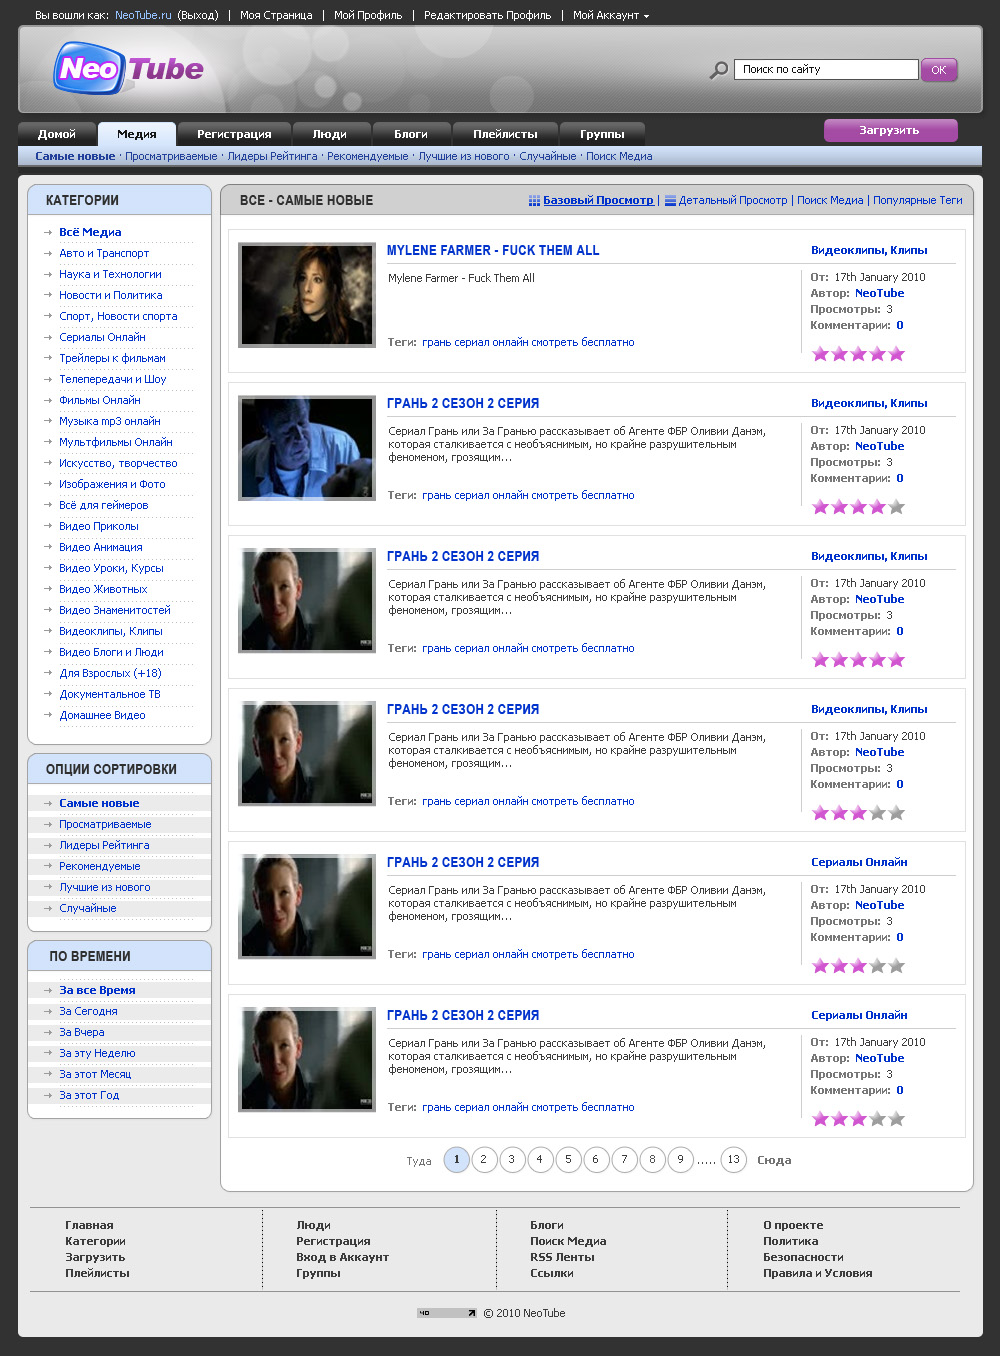This screenshot has height=1356, width=1000.
Task: Open footer RSS Ленты link
Action: [x=562, y=1257]
